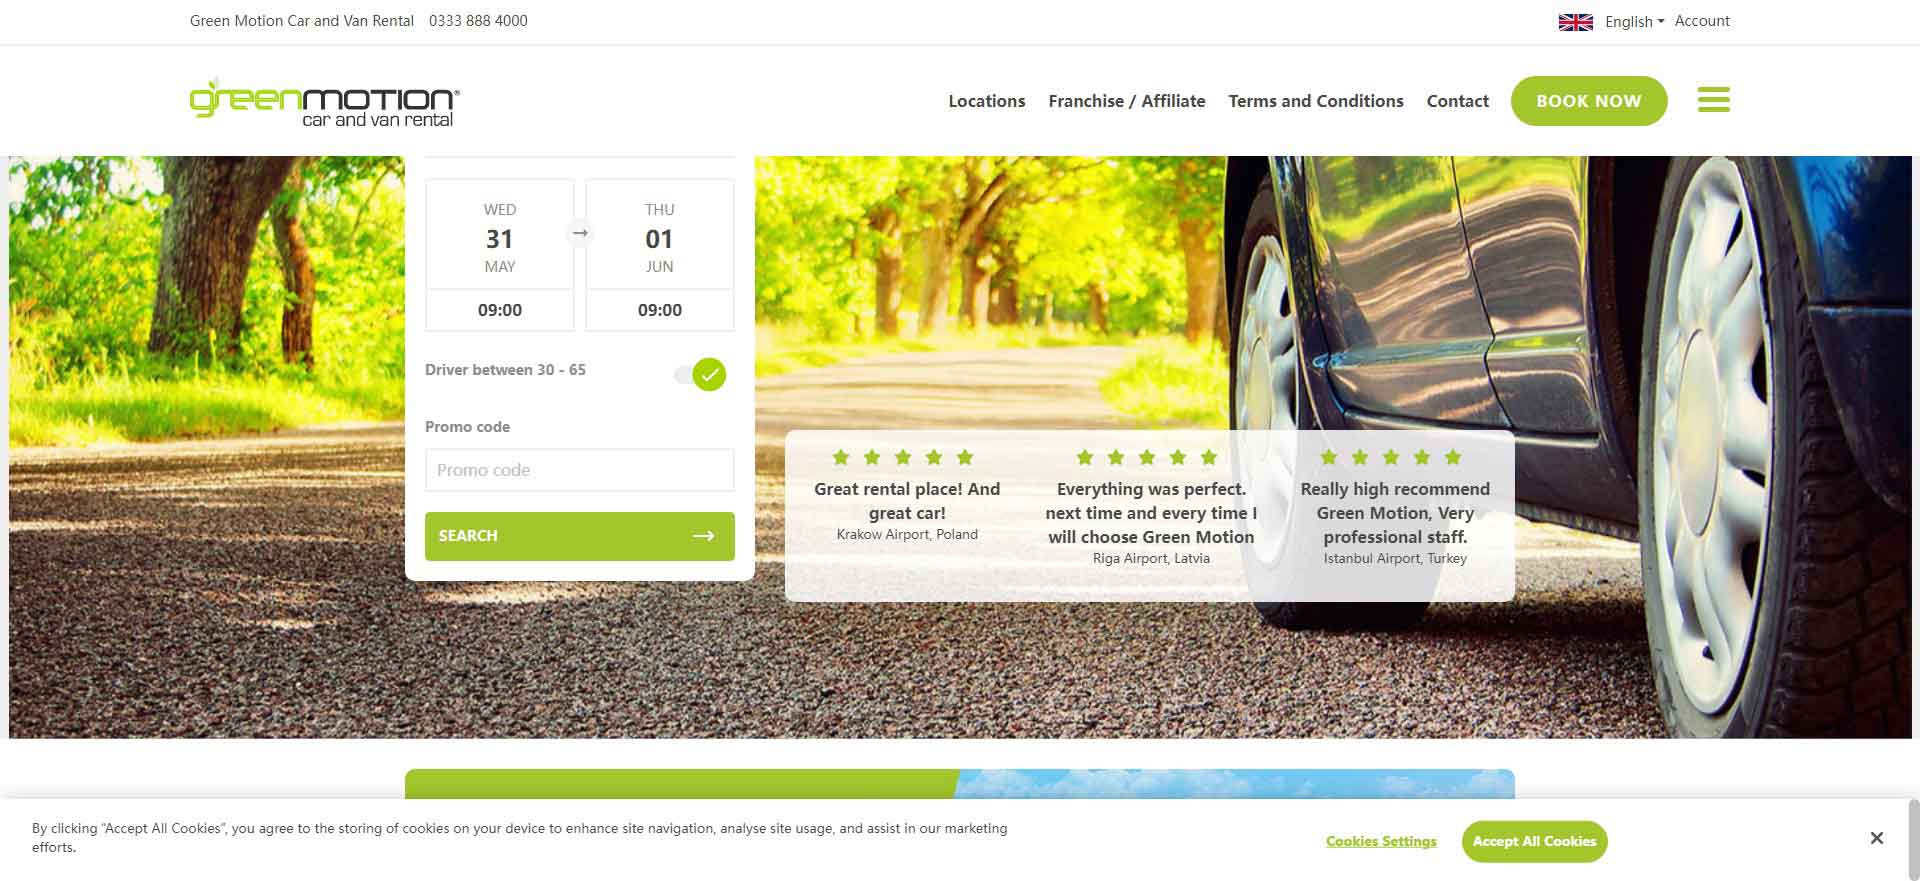Open the hamburger menu icon
The height and width of the screenshot is (881, 1920).
(1713, 100)
